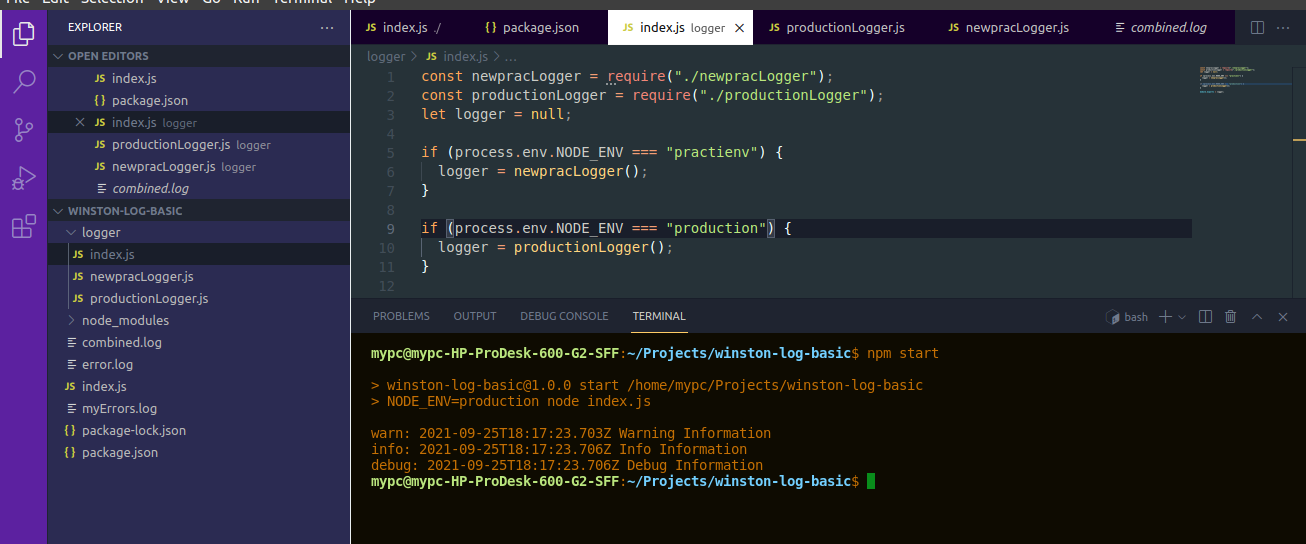Viewport: 1306px width, 544px height.
Task: Click 'warn:' log line in terminal output
Action: 571,433
